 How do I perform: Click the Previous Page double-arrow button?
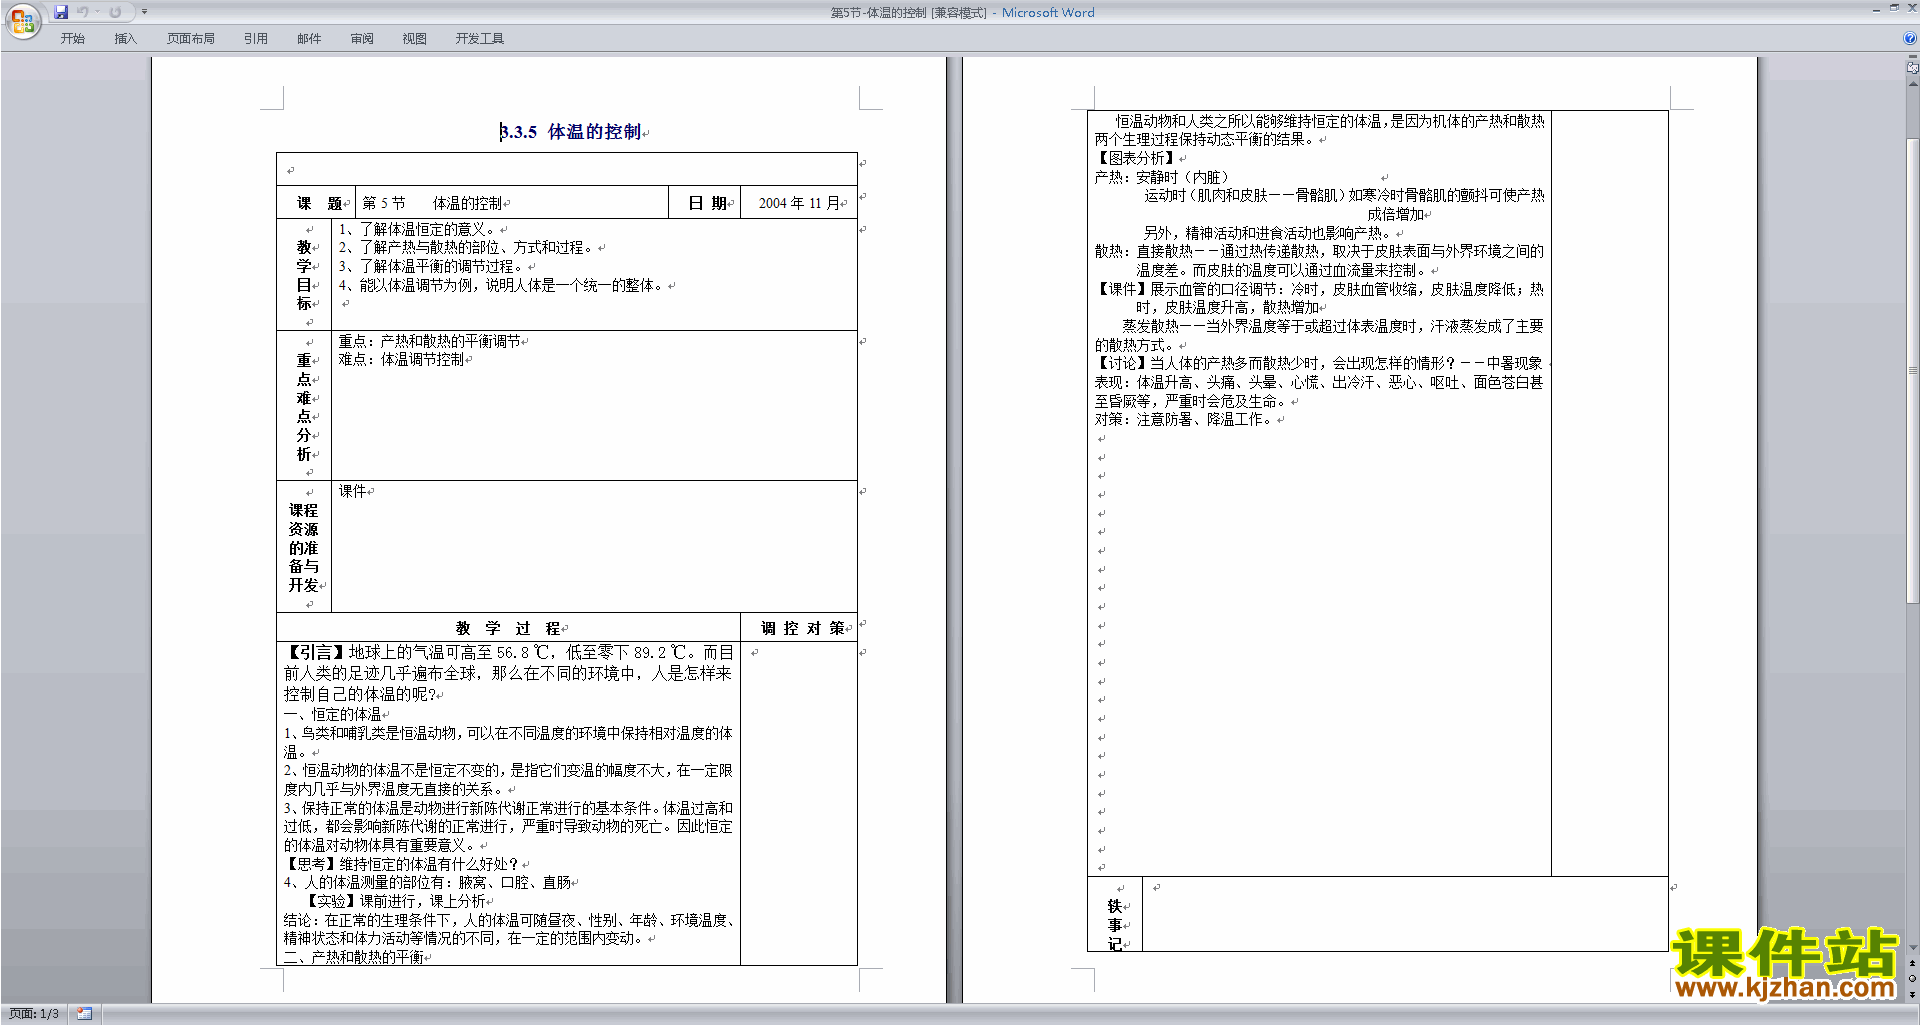pos(1912,963)
